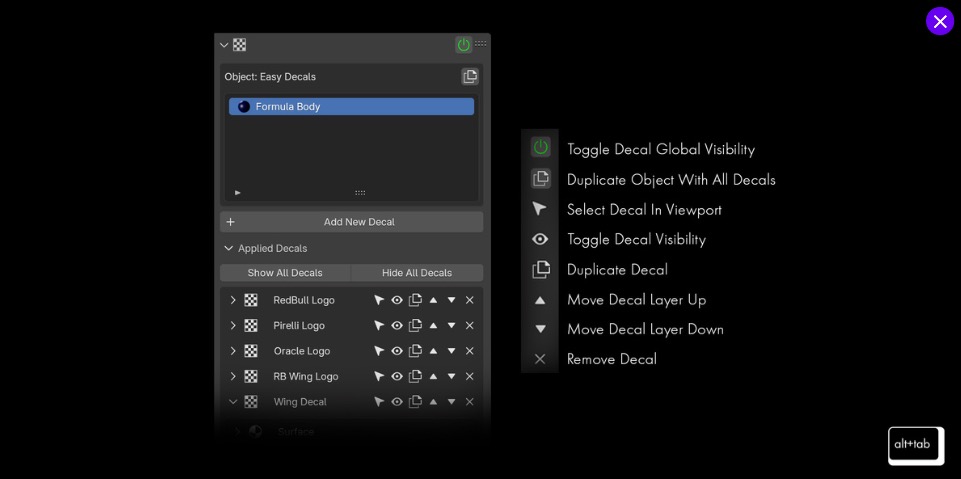Remove the RedBull Logo decal
The width and height of the screenshot is (961, 479).
pos(469,300)
